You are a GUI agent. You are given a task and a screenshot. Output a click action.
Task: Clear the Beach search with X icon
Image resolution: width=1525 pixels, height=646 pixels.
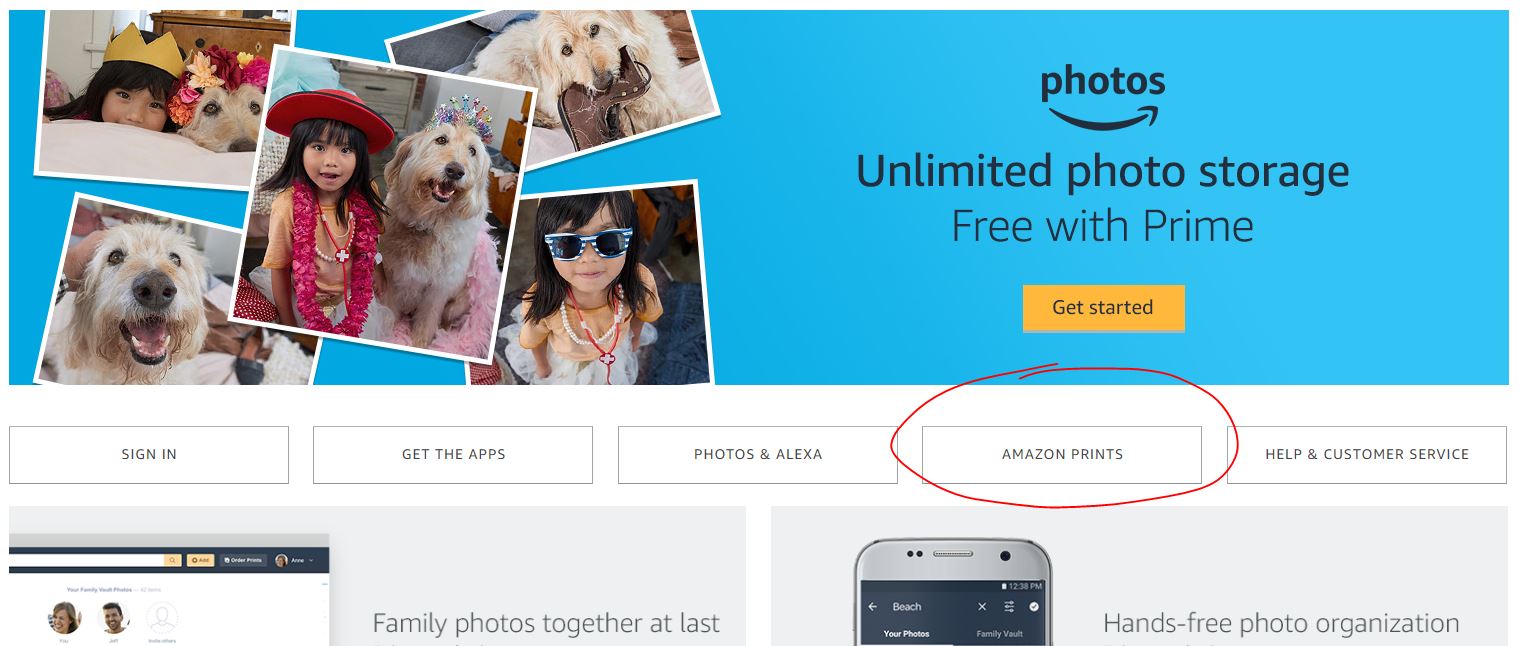coord(982,607)
